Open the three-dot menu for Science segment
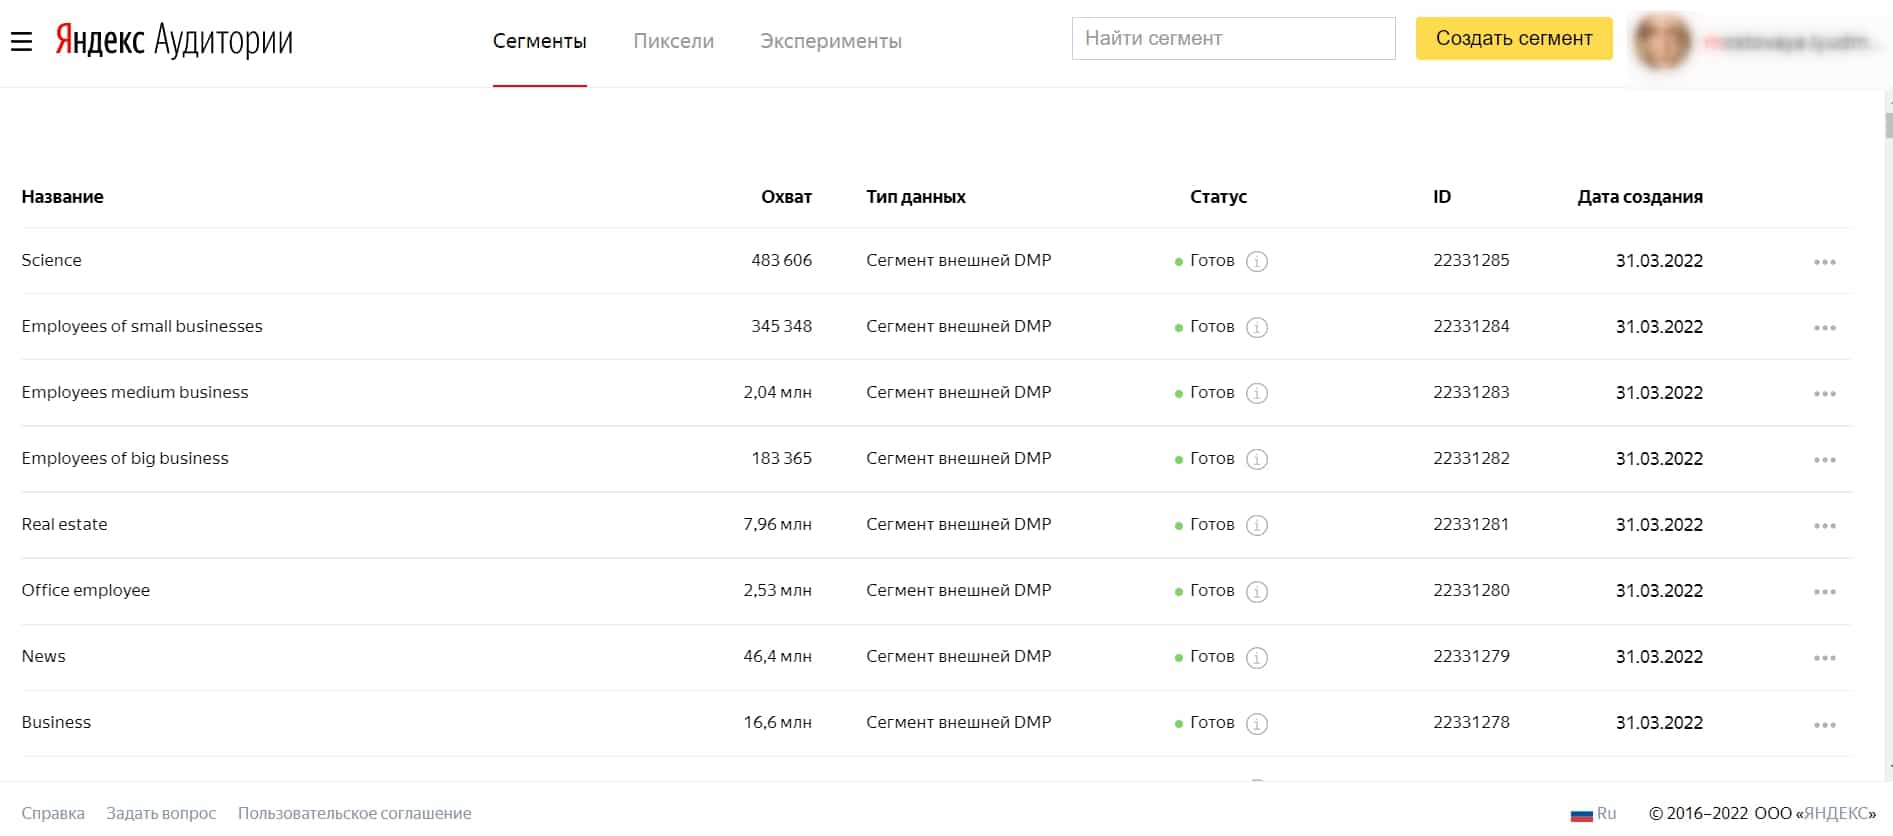This screenshot has height=836, width=1893. click(1824, 262)
